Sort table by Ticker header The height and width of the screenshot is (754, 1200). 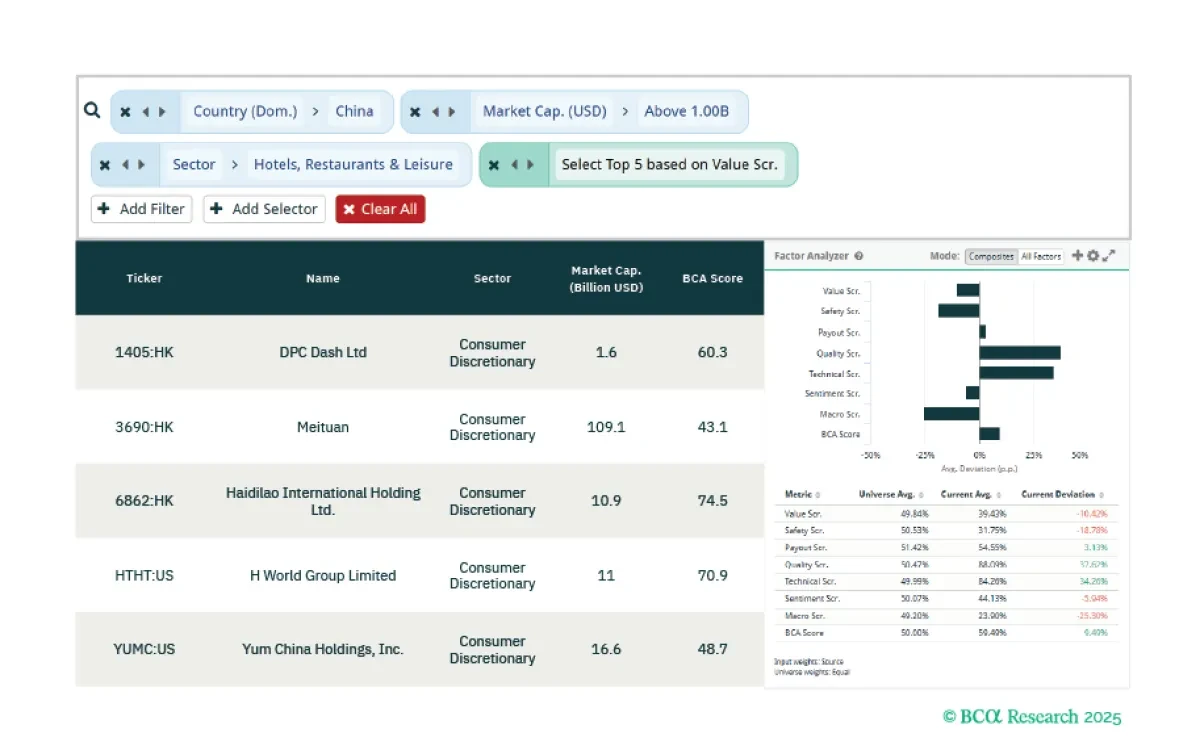[144, 279]
